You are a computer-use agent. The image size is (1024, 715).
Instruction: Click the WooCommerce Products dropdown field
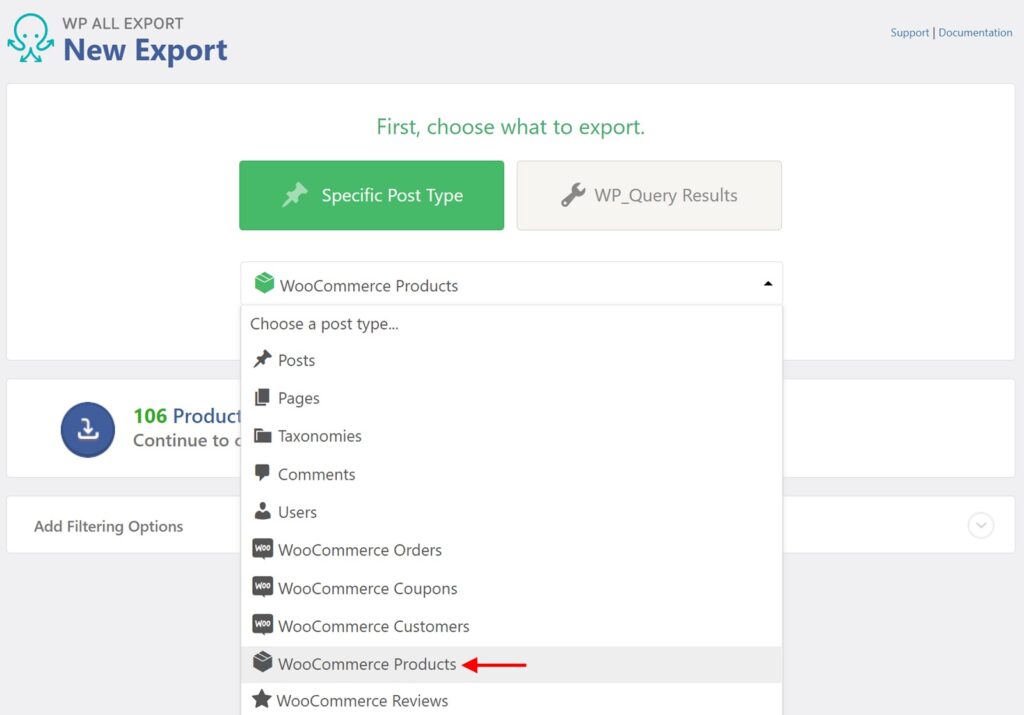(x=511, y=284)
